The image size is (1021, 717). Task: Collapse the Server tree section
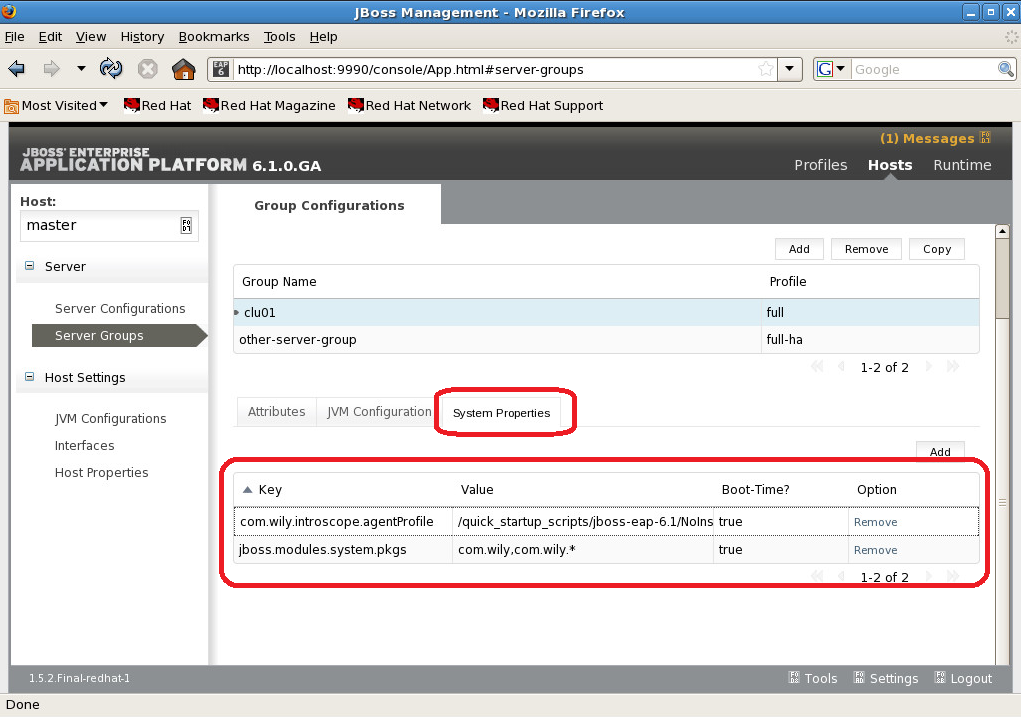[29, 266]
